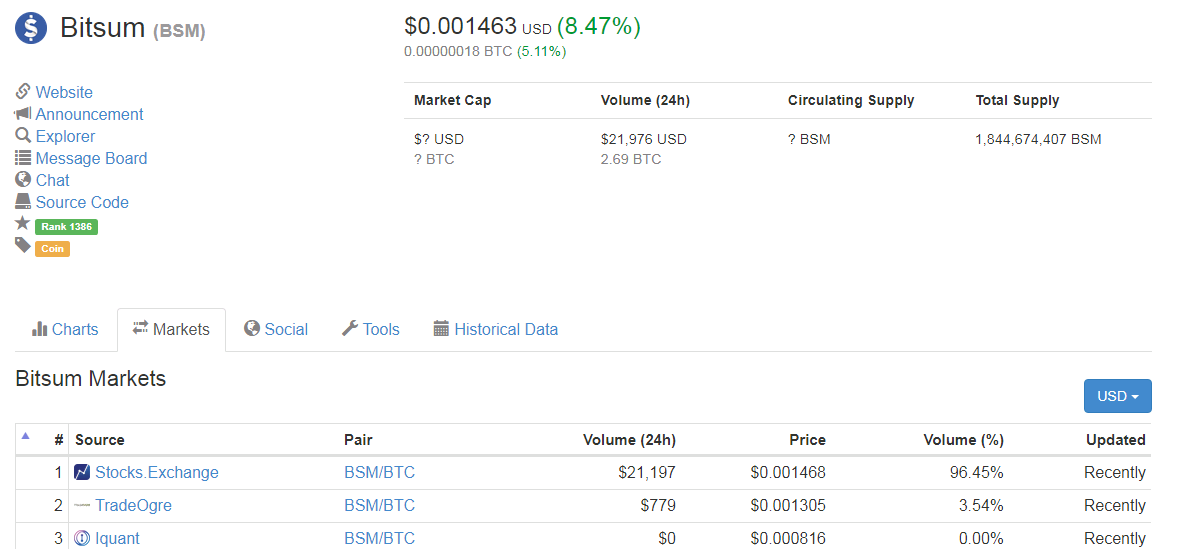Click the chain link icon beside Website
1196x549 pixels.
23,92
